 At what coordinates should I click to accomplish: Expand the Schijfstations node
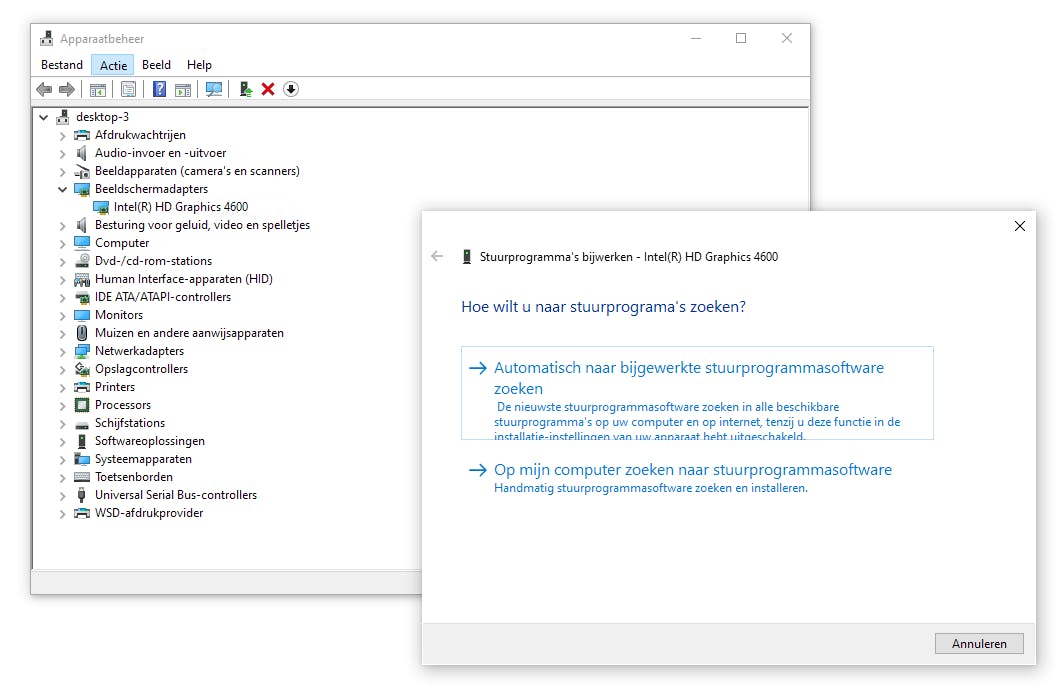(62, 423)
